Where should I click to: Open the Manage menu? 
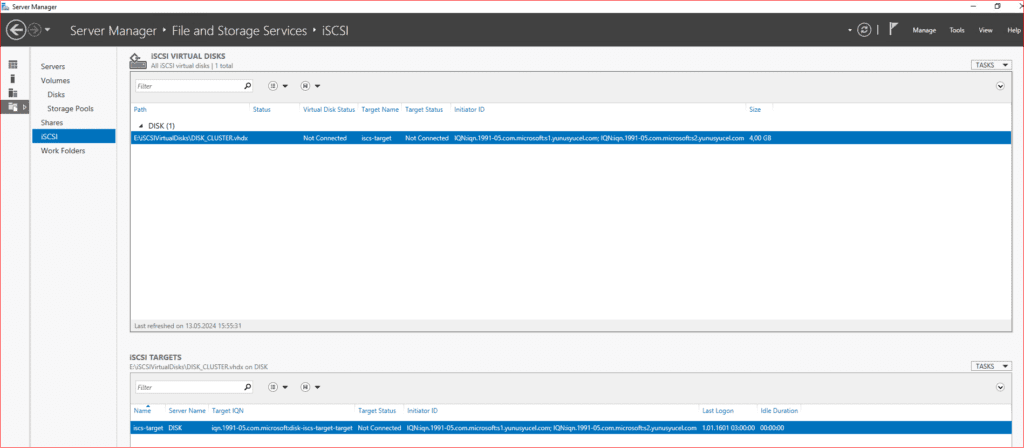(x=924, y=31)
